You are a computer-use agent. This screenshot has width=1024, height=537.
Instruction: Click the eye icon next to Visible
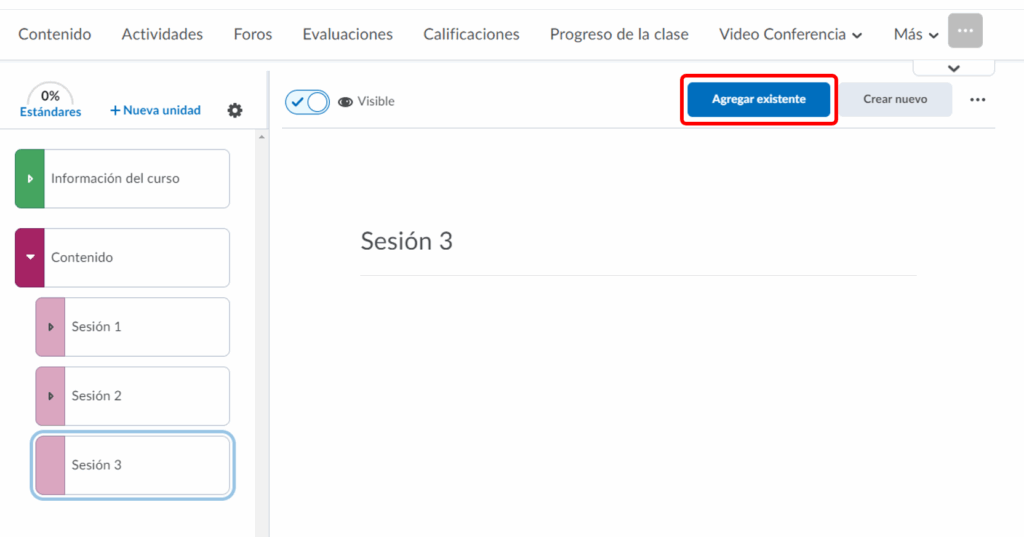(x=346, y=101)
